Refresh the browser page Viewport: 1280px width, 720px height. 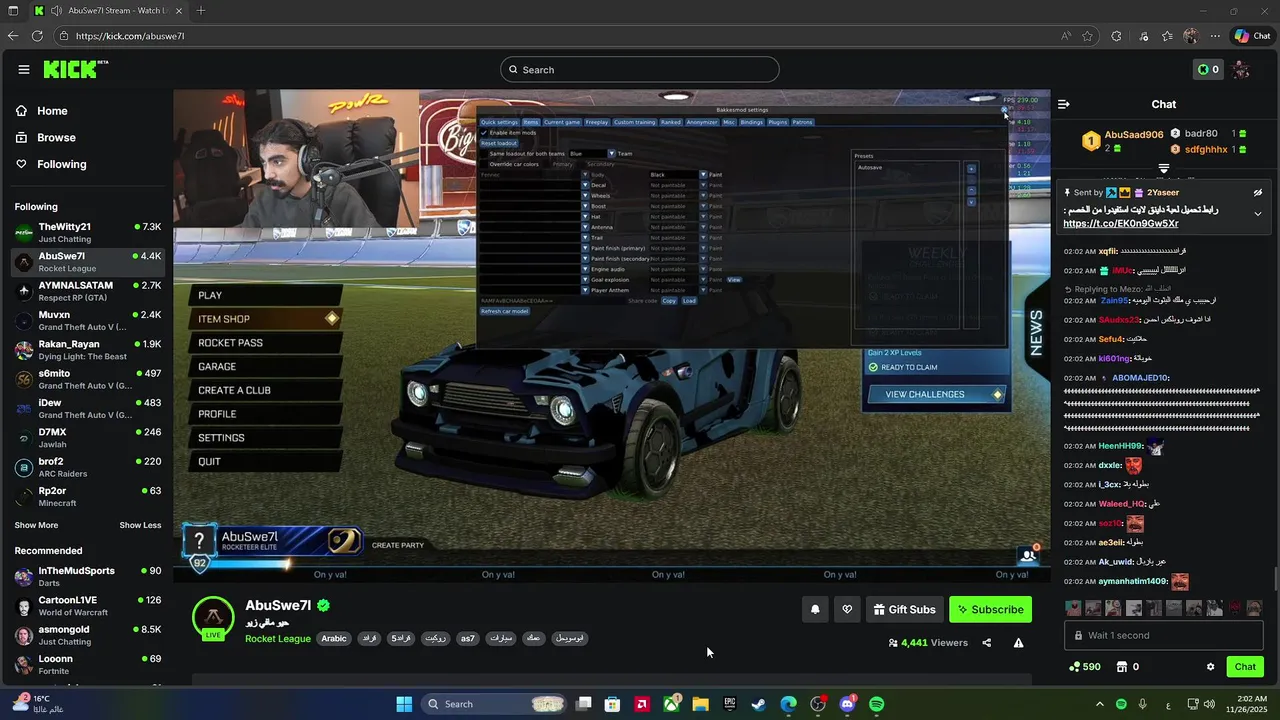37,36
